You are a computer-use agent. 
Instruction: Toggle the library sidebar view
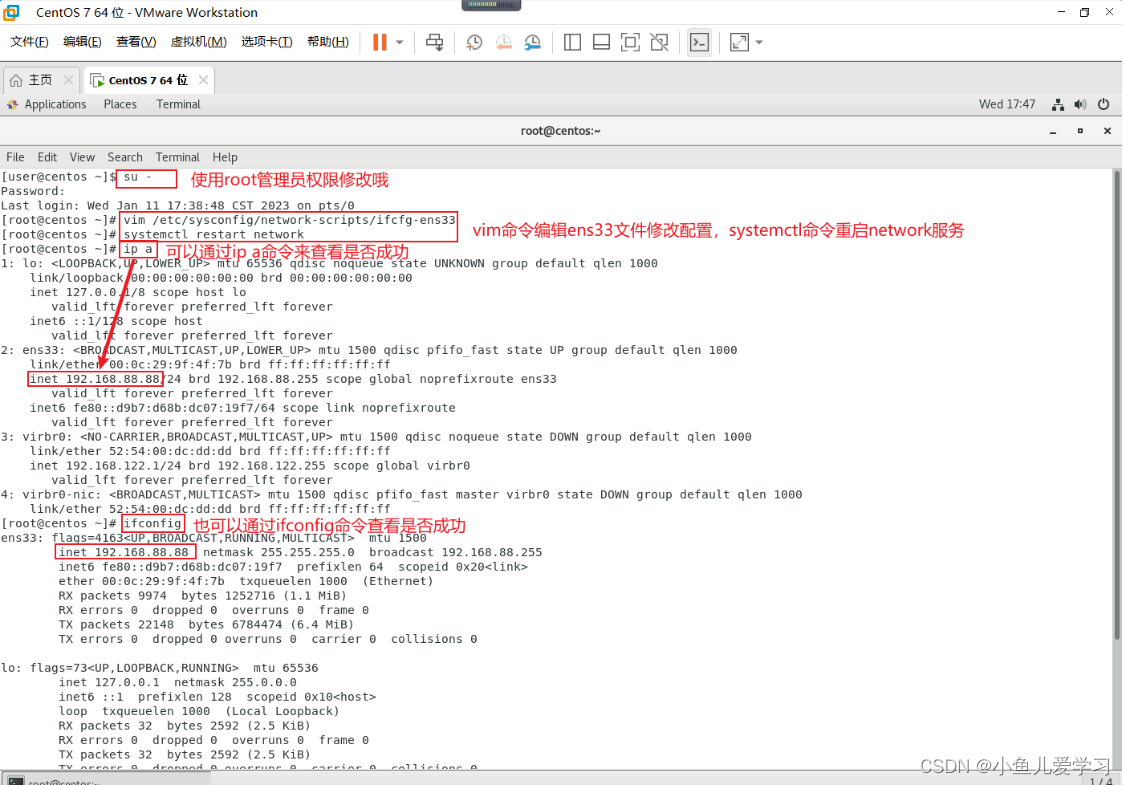572,42
